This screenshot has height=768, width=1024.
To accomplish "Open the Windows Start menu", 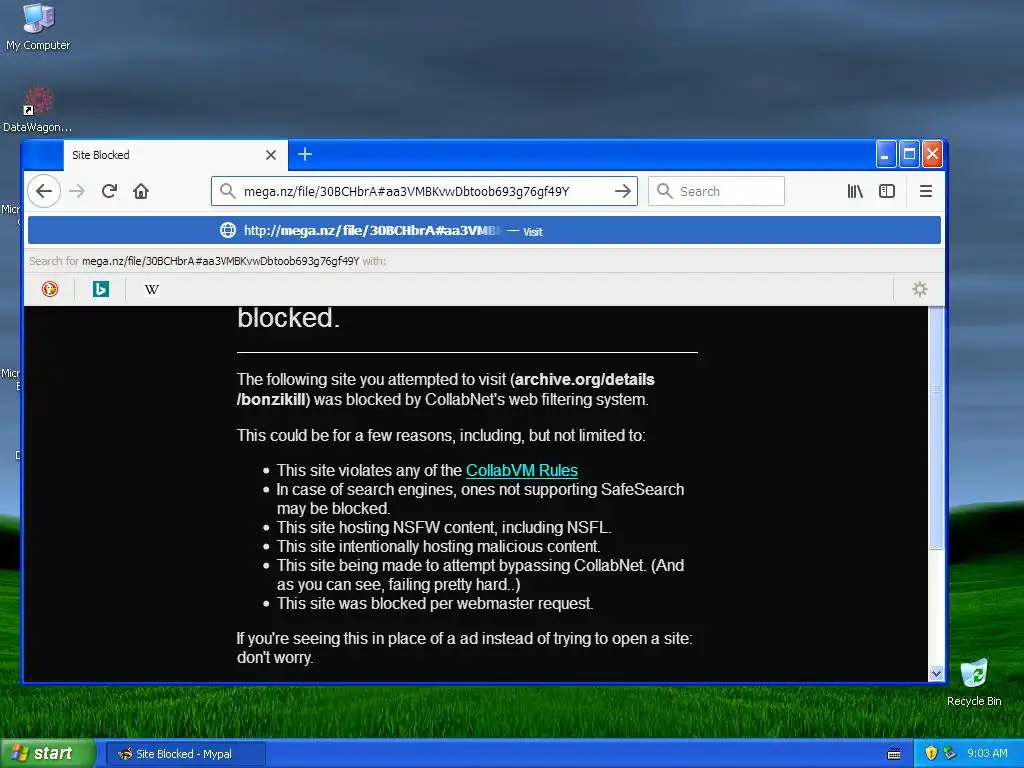I will coord(47,754).
